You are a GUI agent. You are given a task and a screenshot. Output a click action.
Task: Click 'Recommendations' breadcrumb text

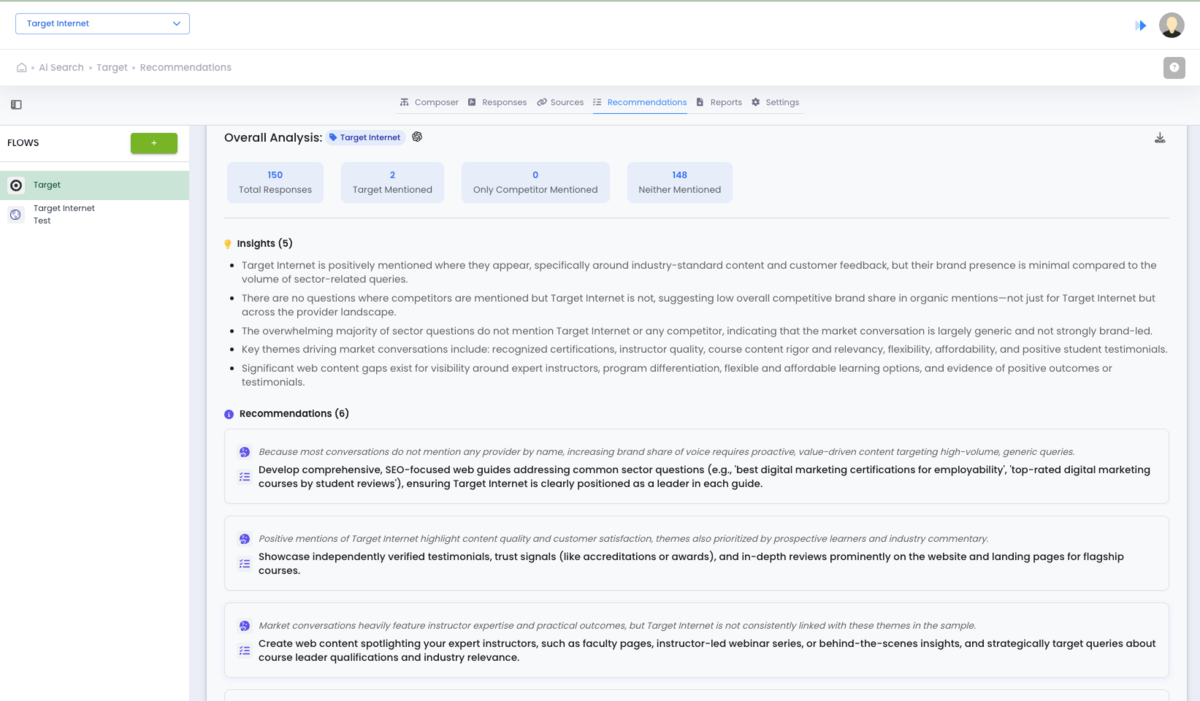point(186,68)
